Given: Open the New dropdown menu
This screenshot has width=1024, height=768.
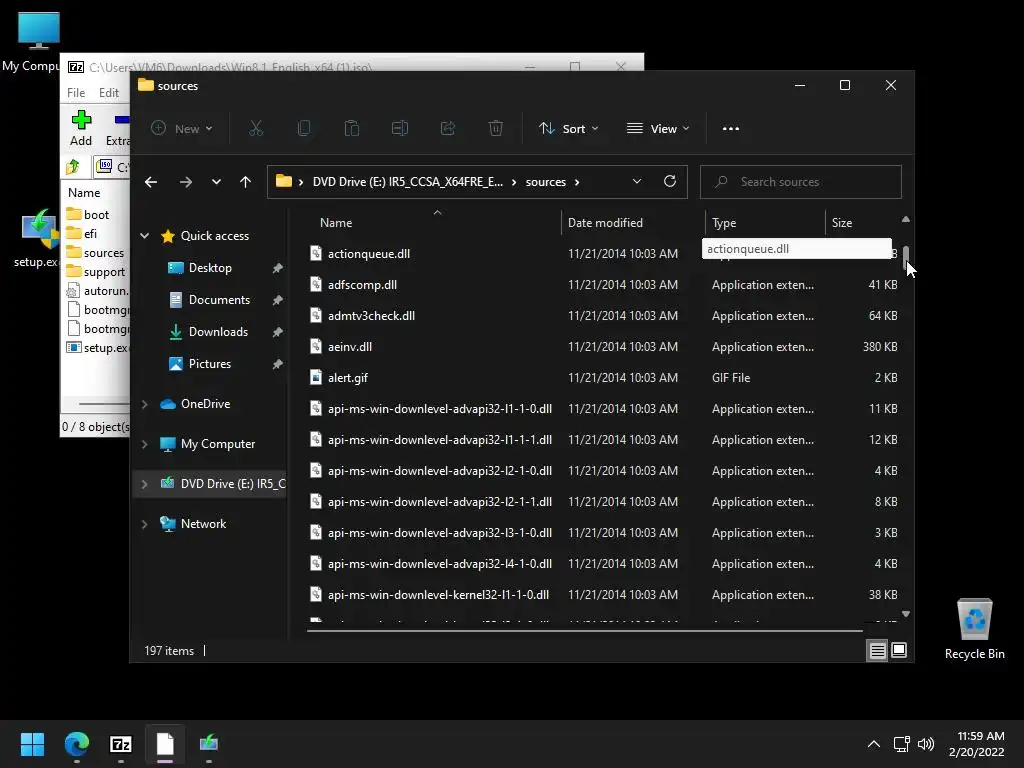Looking at the screenshot, I should click(182, 129).
